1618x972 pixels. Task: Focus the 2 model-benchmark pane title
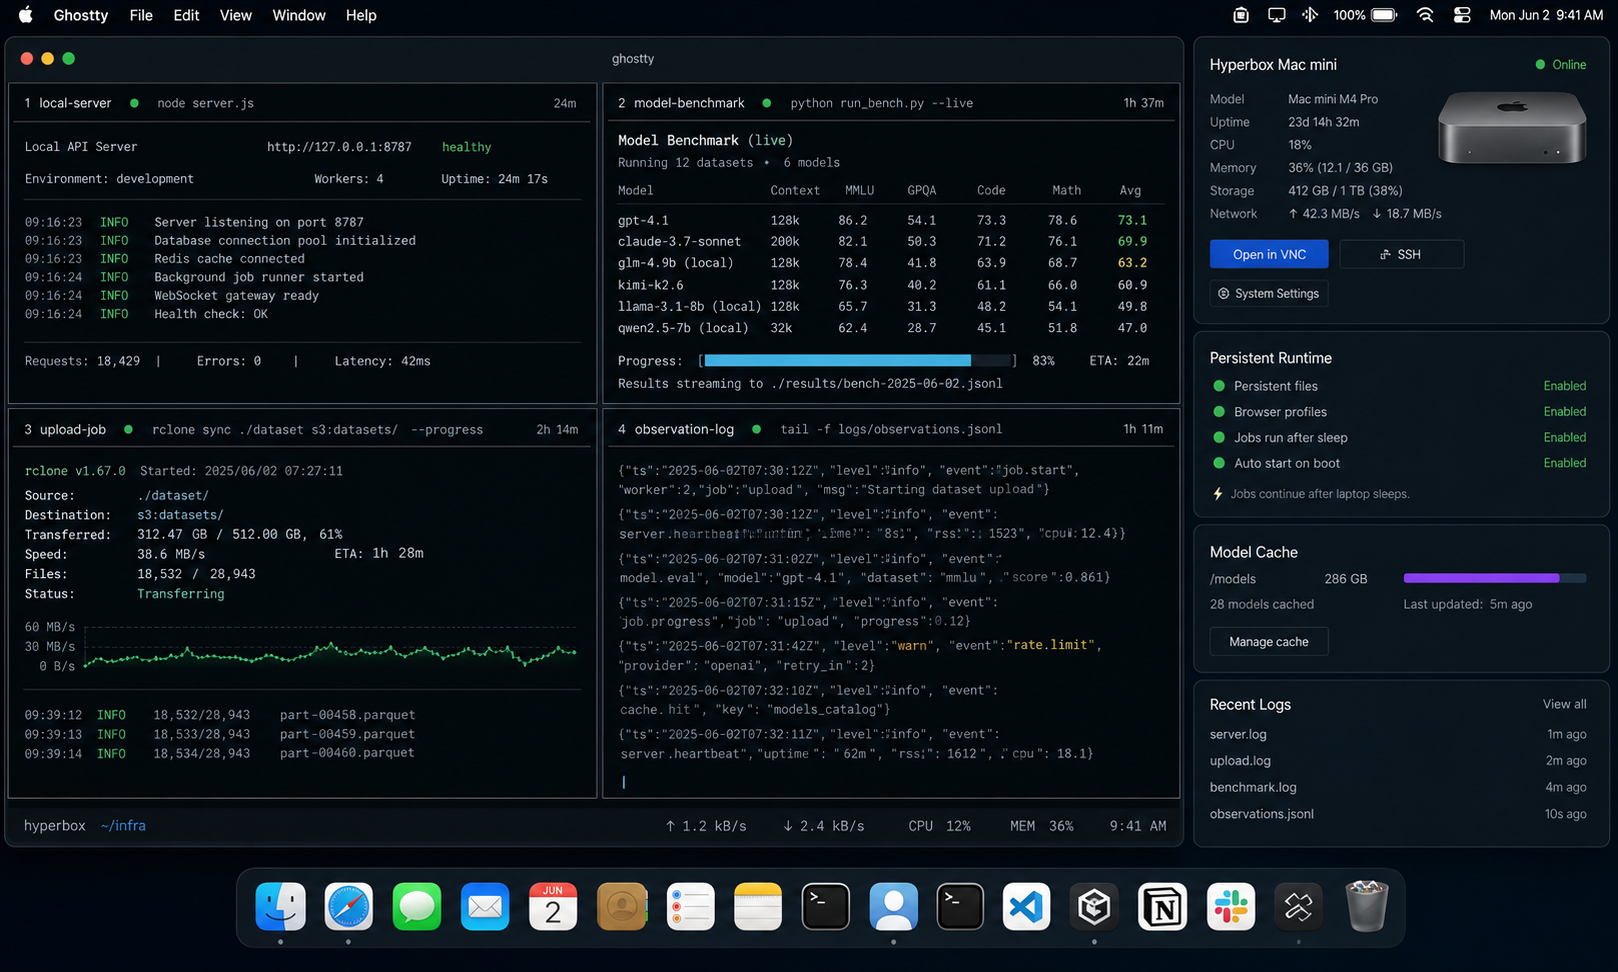point(681,103)
